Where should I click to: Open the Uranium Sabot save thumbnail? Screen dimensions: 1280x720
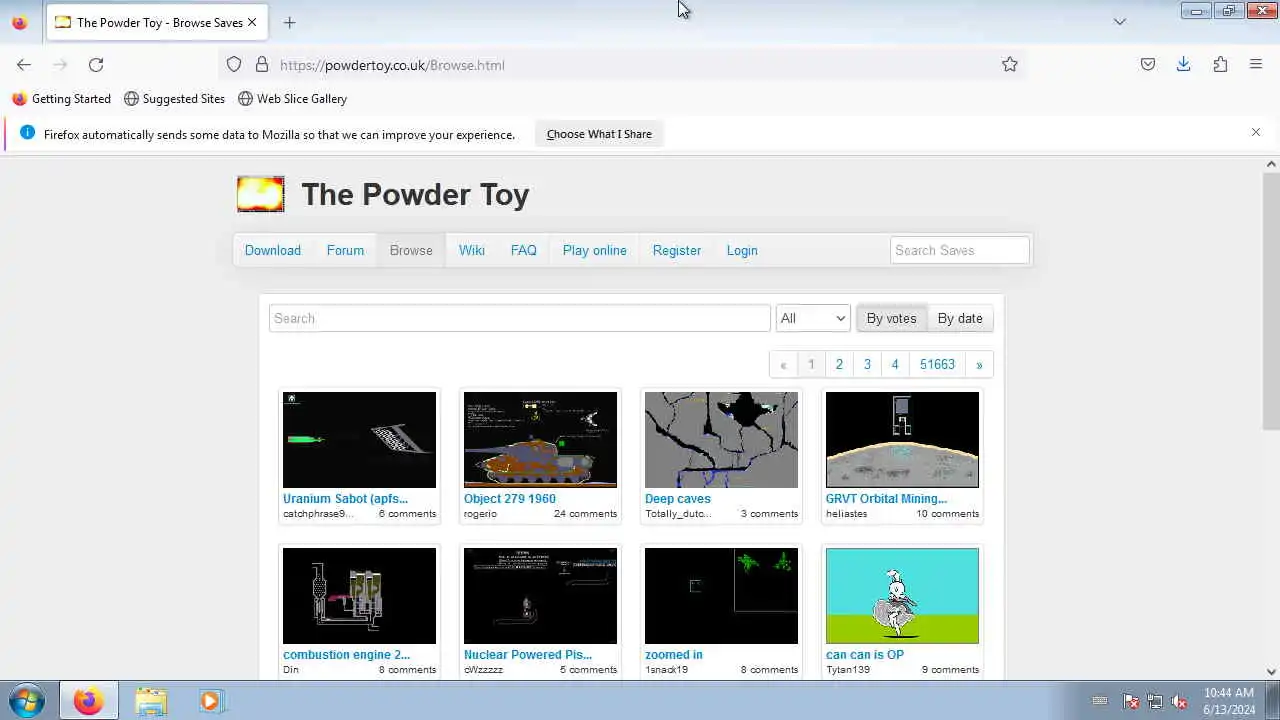point(359,440)
